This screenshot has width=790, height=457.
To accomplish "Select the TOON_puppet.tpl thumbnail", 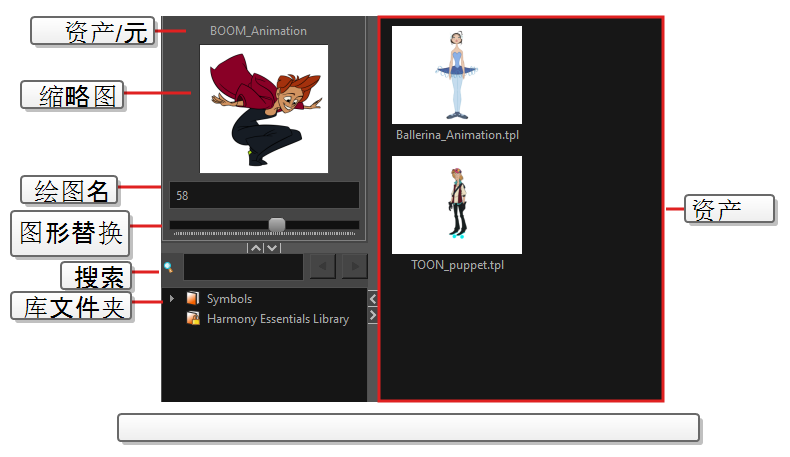I will pyautogui.click(x=456, y=204).
